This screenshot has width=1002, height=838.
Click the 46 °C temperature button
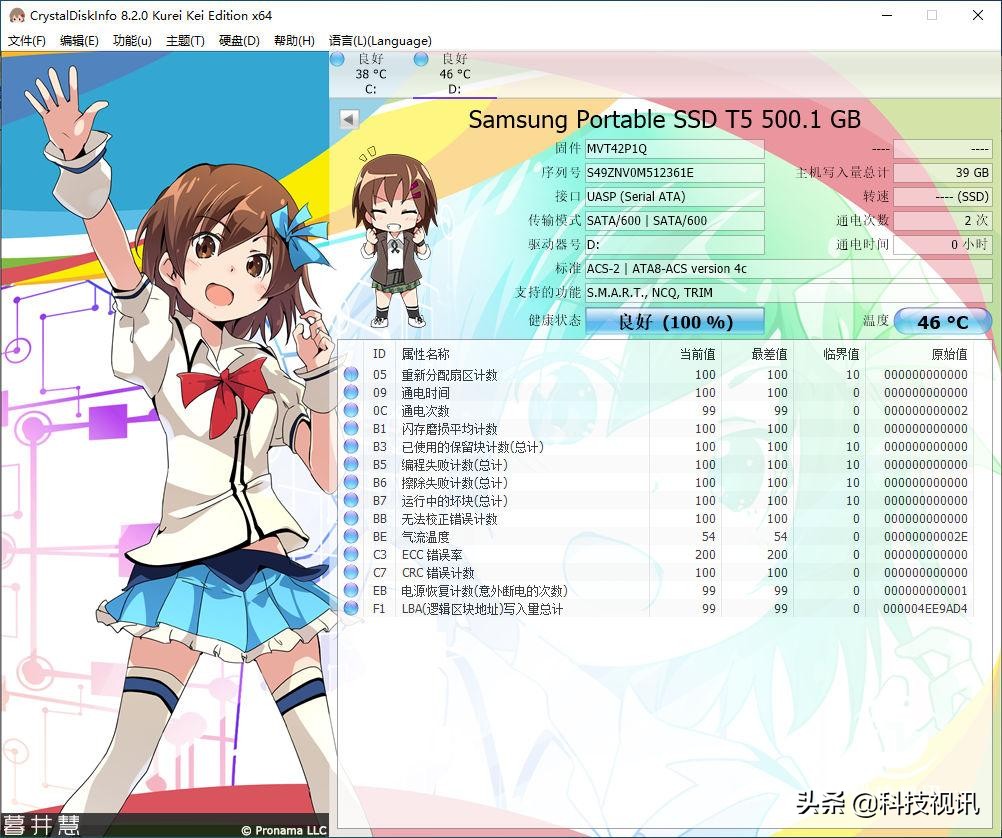coord(942,321)
